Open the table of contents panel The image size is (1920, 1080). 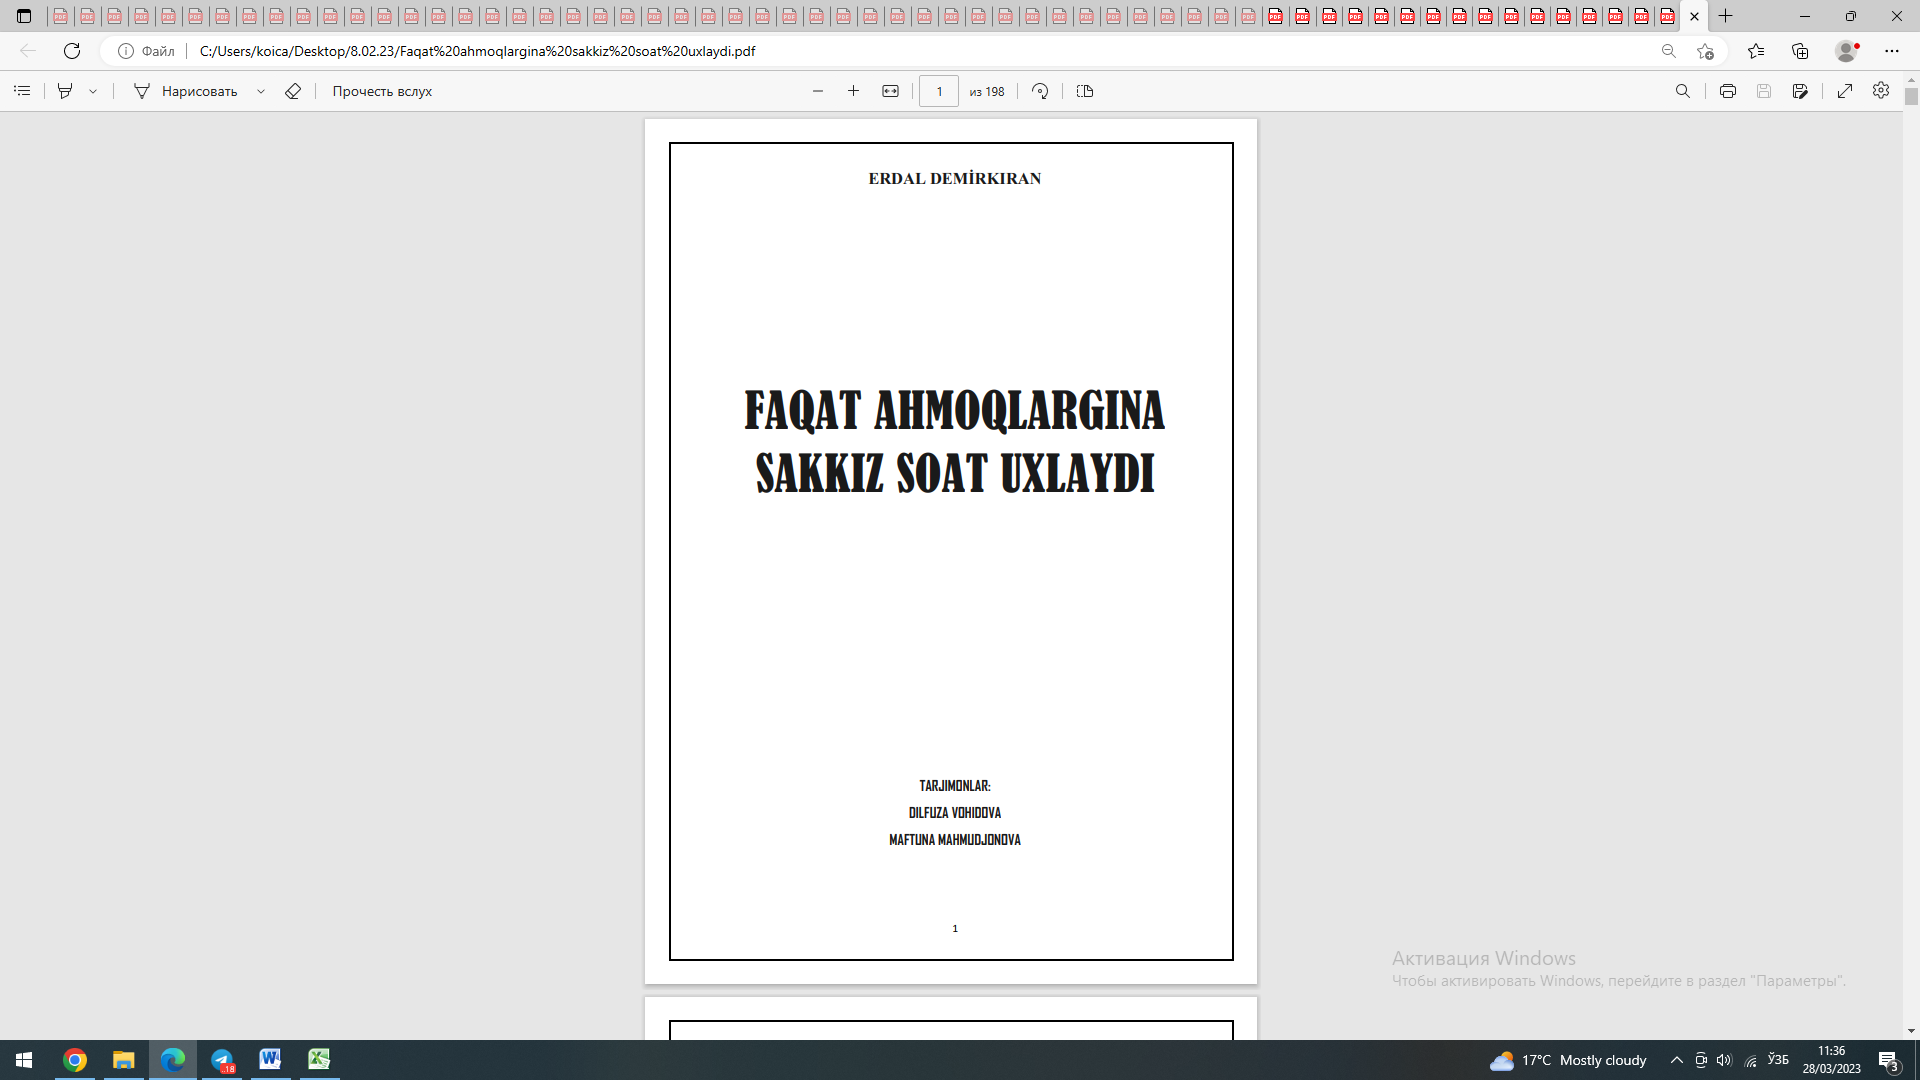click(x=22, y=91)
